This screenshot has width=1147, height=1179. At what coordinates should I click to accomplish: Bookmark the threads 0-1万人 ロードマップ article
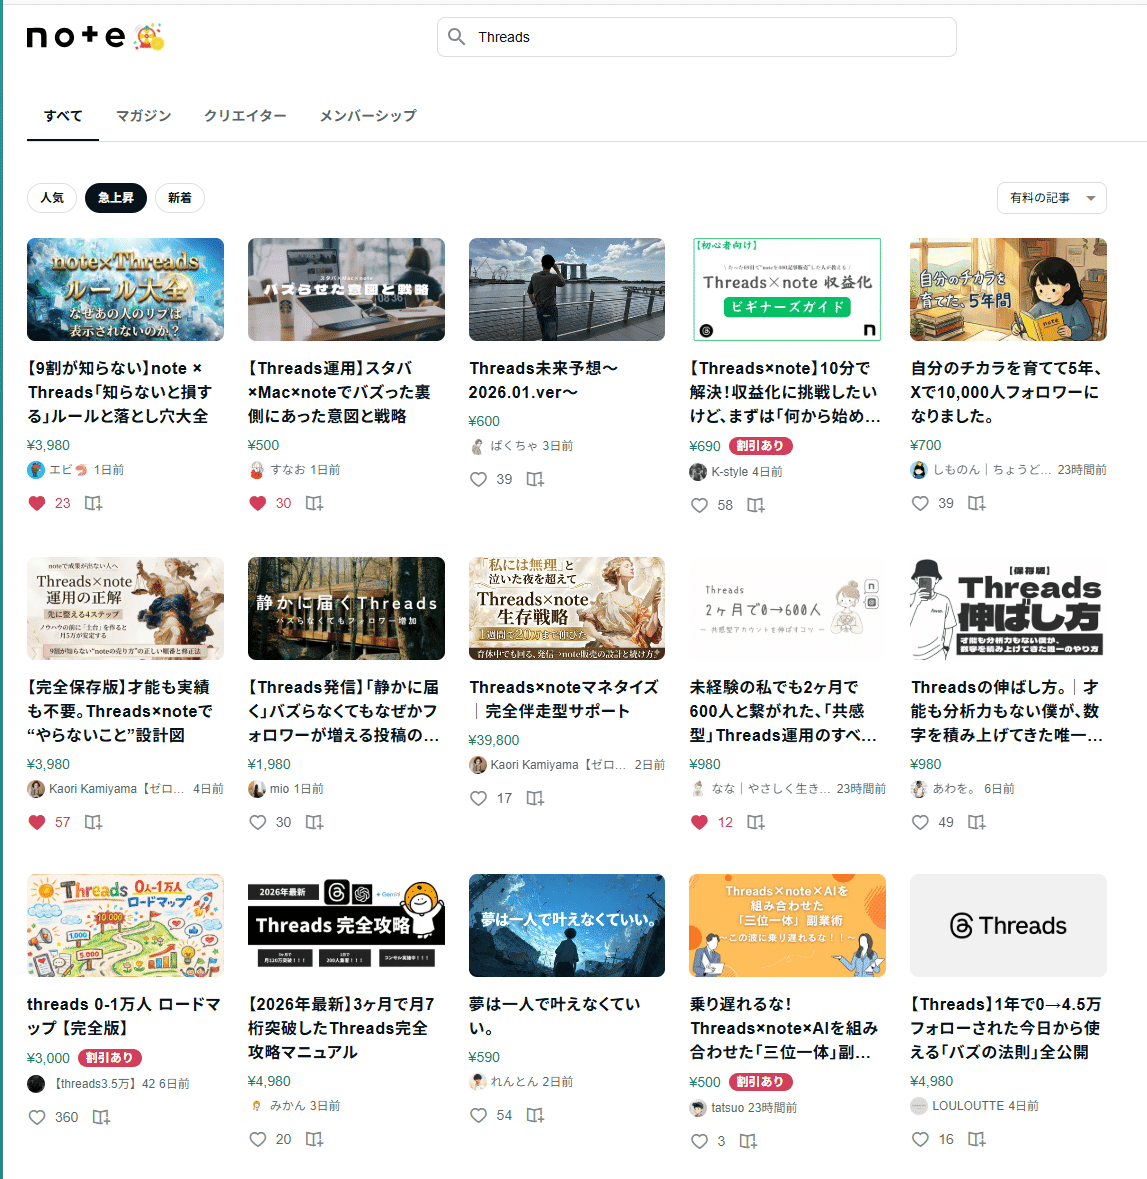pyautogui.click(x=101, y=1117)
